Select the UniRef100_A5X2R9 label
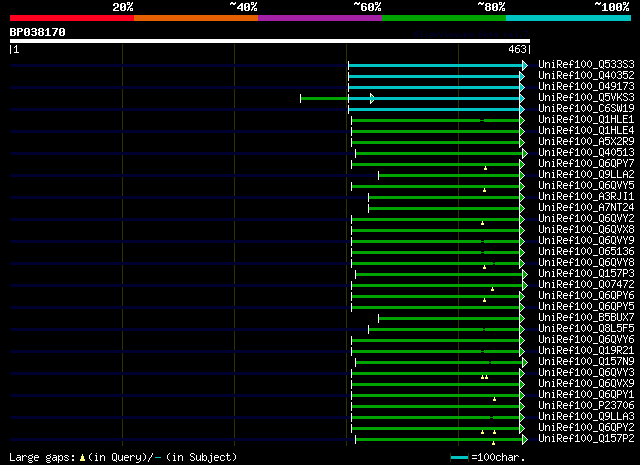Viewport: 640px width, 465px height. tap(586, 142)
